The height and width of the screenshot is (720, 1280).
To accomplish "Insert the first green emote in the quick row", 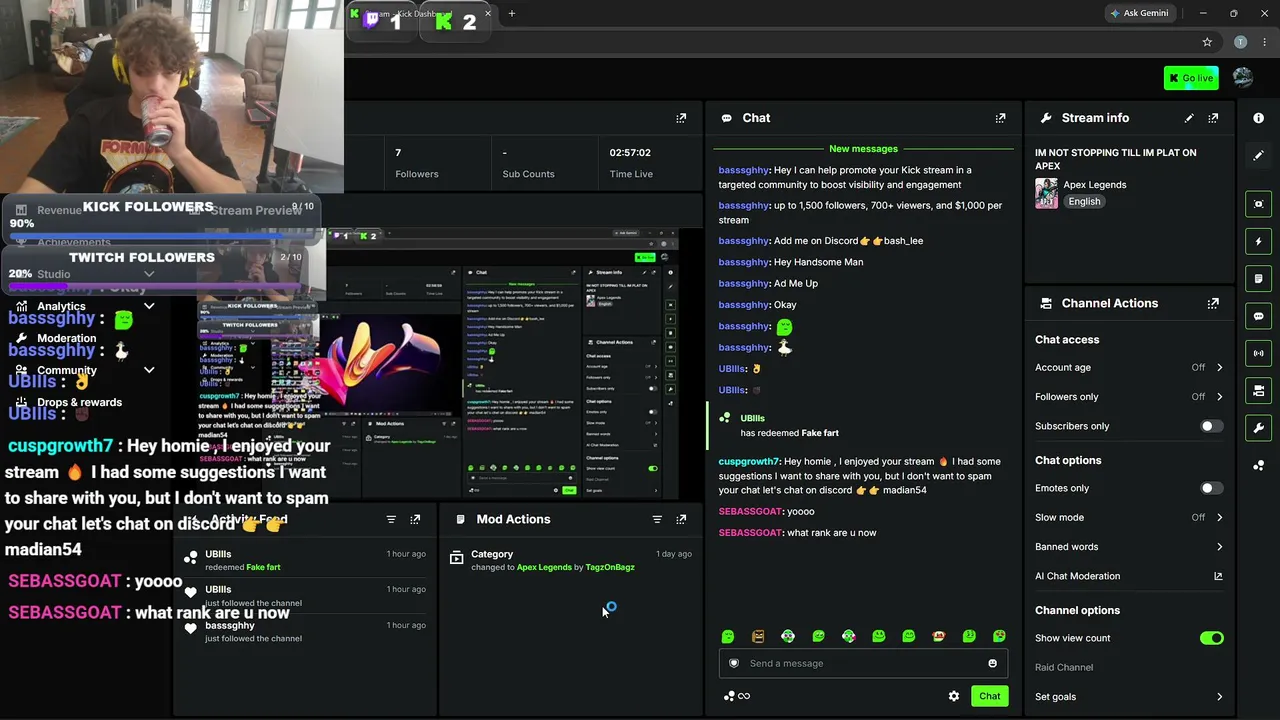I will pyautogui.click(x=728, y=636).
